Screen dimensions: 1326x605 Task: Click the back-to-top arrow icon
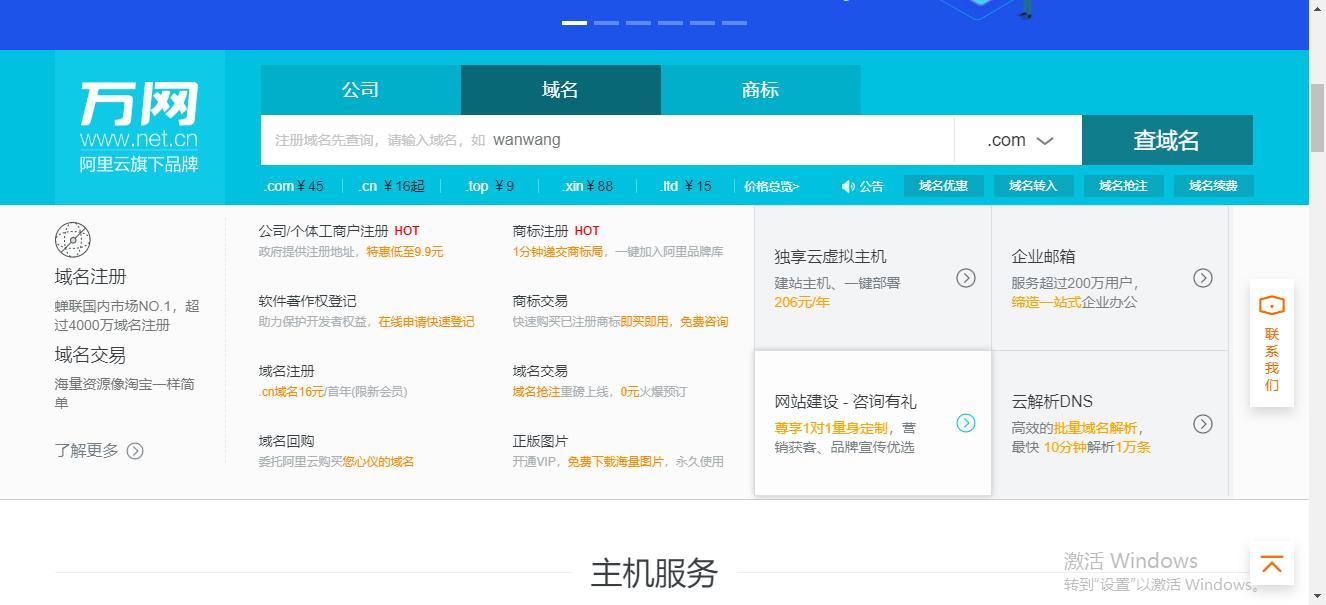pos(1271,564)
